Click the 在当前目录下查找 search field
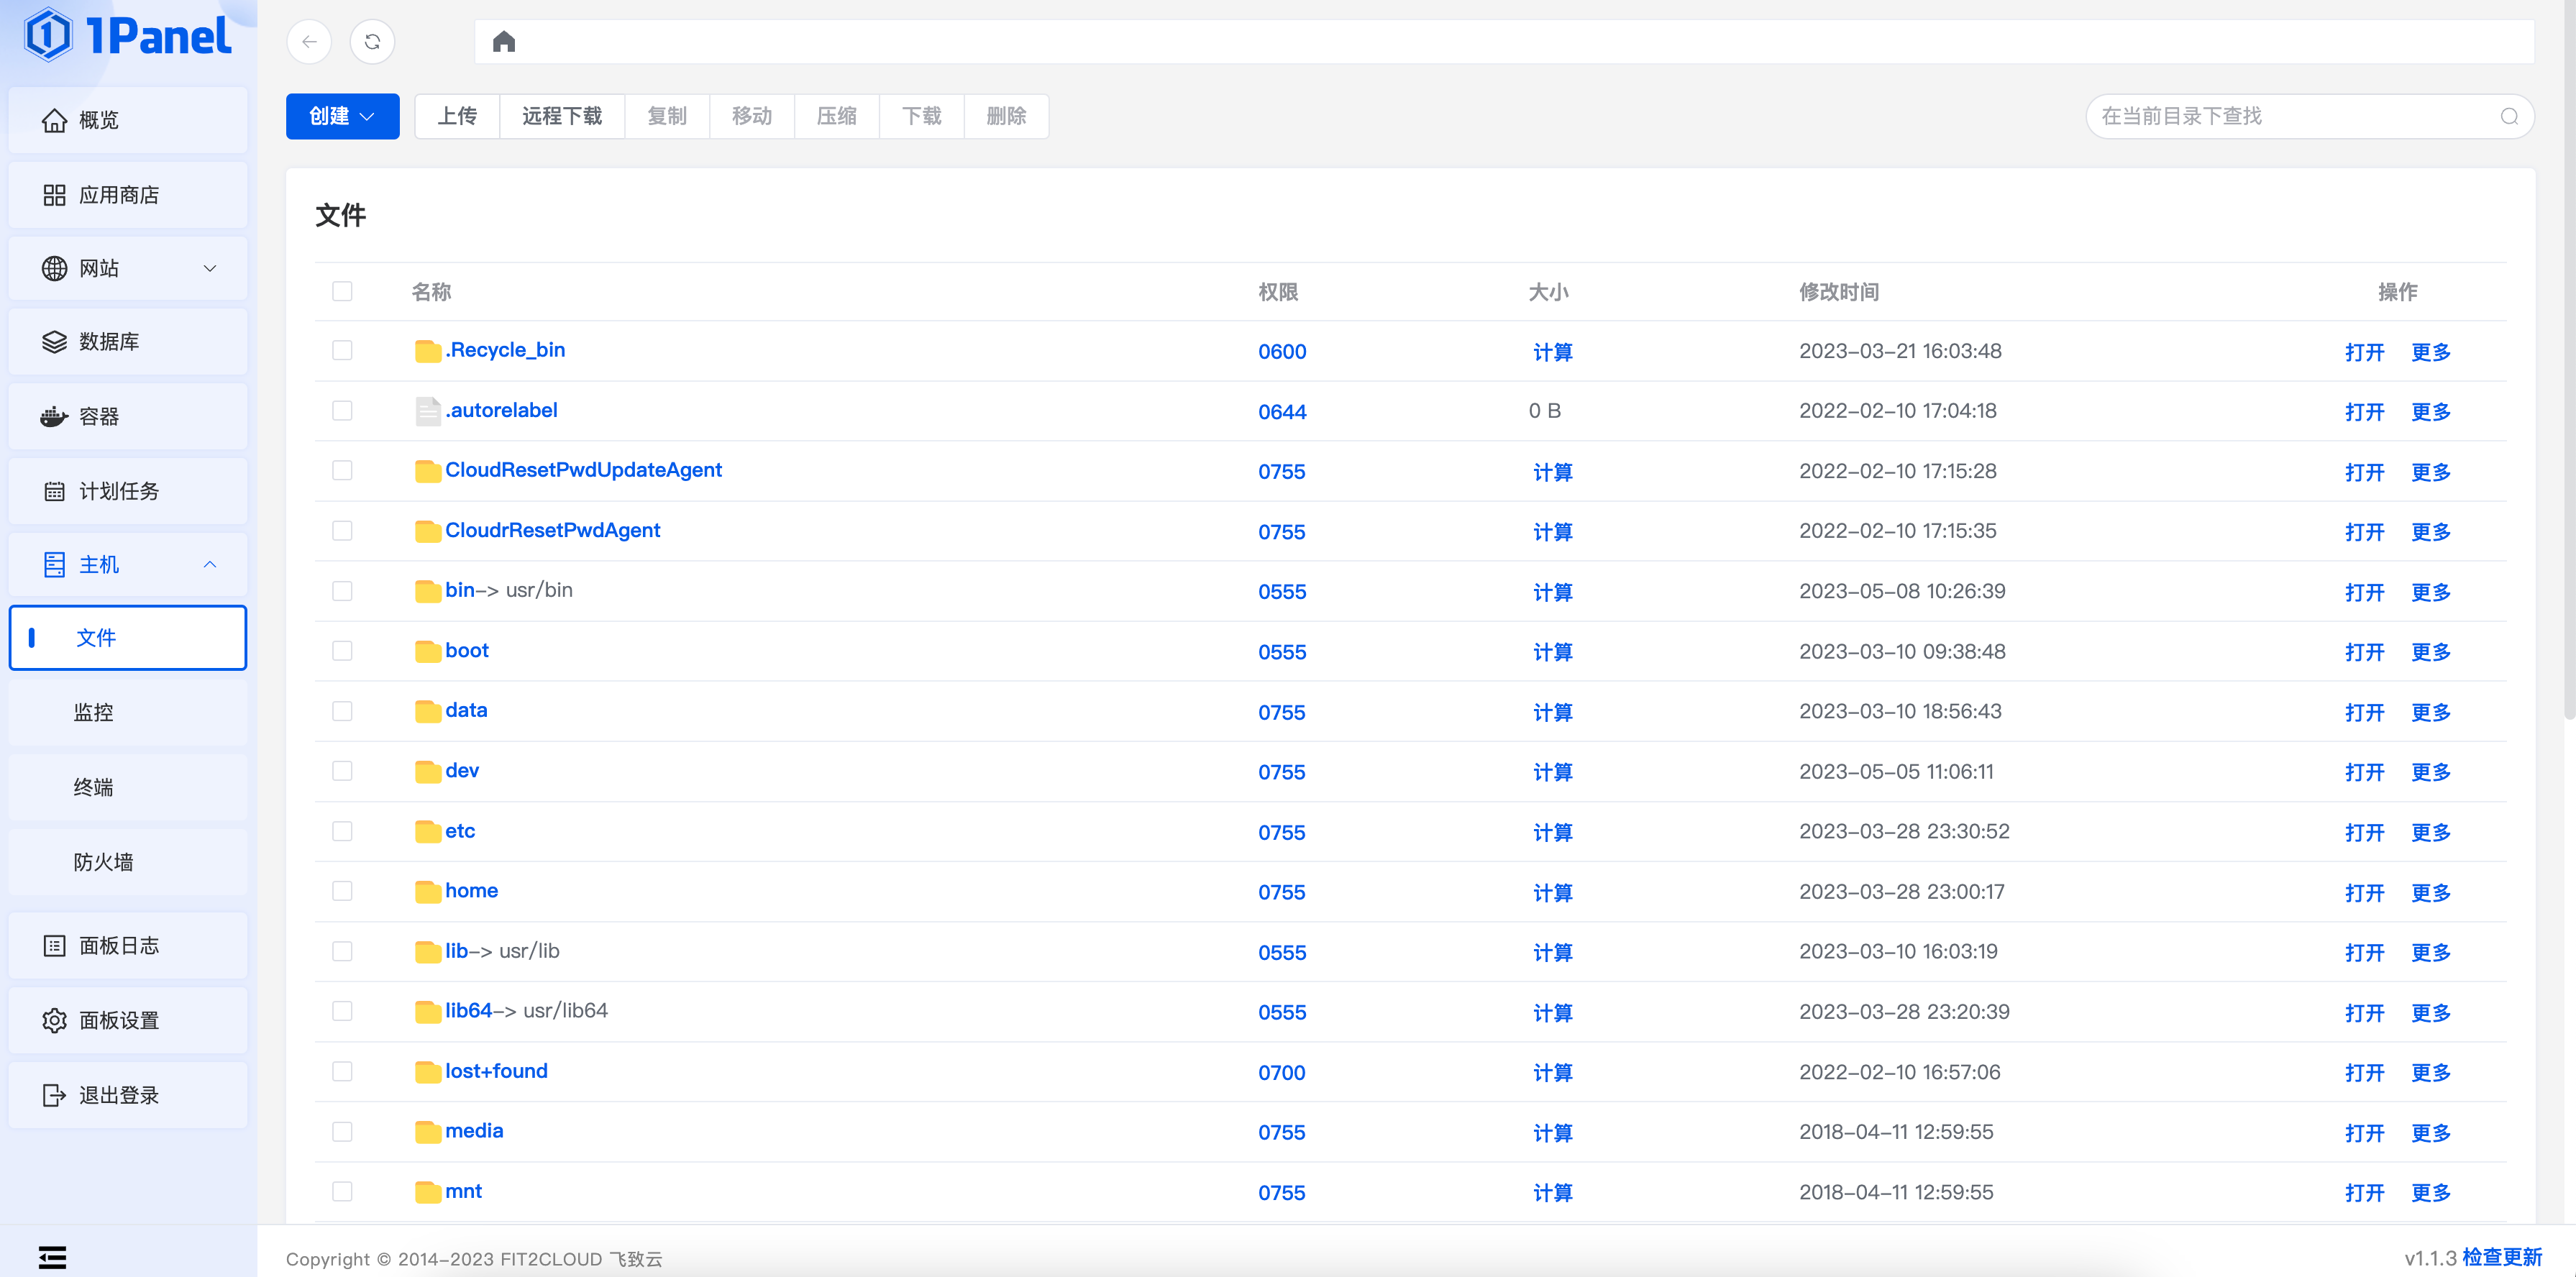 2310,116
